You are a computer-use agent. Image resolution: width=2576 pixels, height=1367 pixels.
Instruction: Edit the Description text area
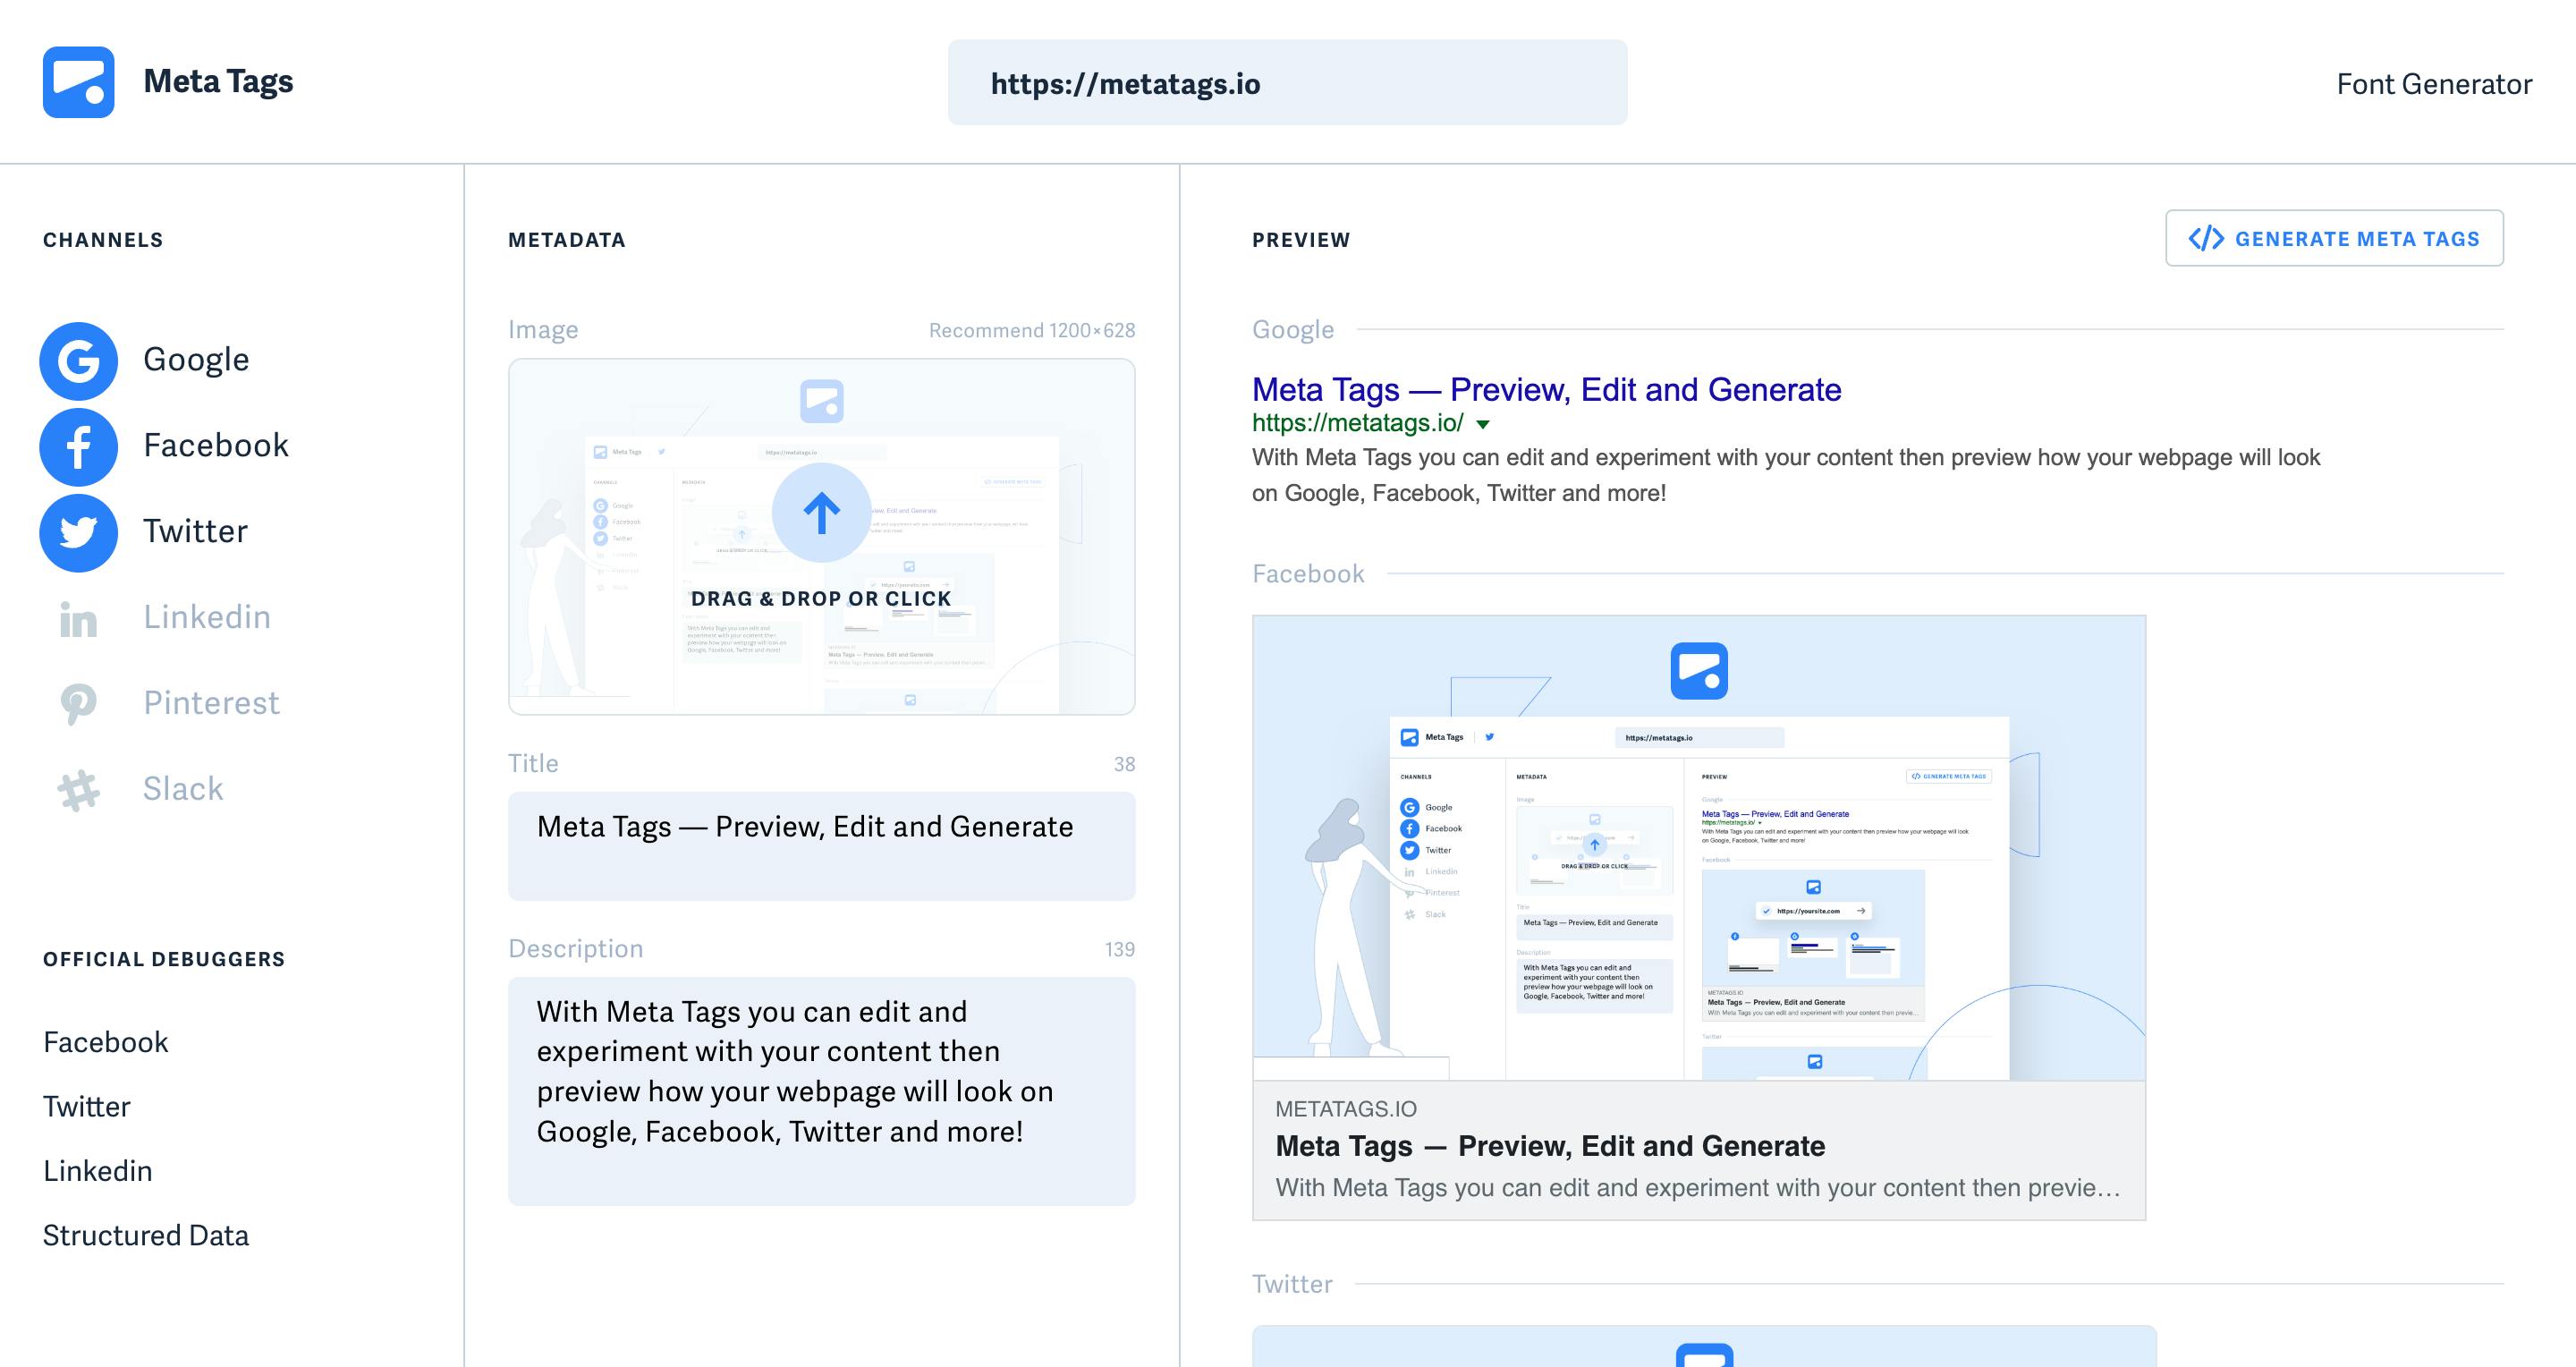click(821, 1091)
